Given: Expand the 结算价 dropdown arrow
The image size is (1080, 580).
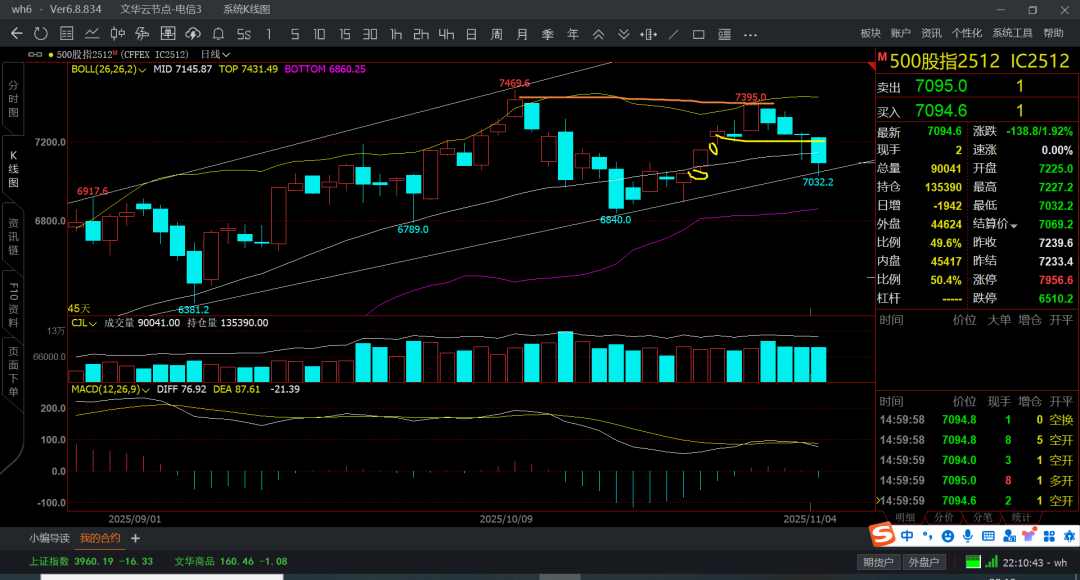Looking at the screenshot, I should click(x=1014, y=225).
